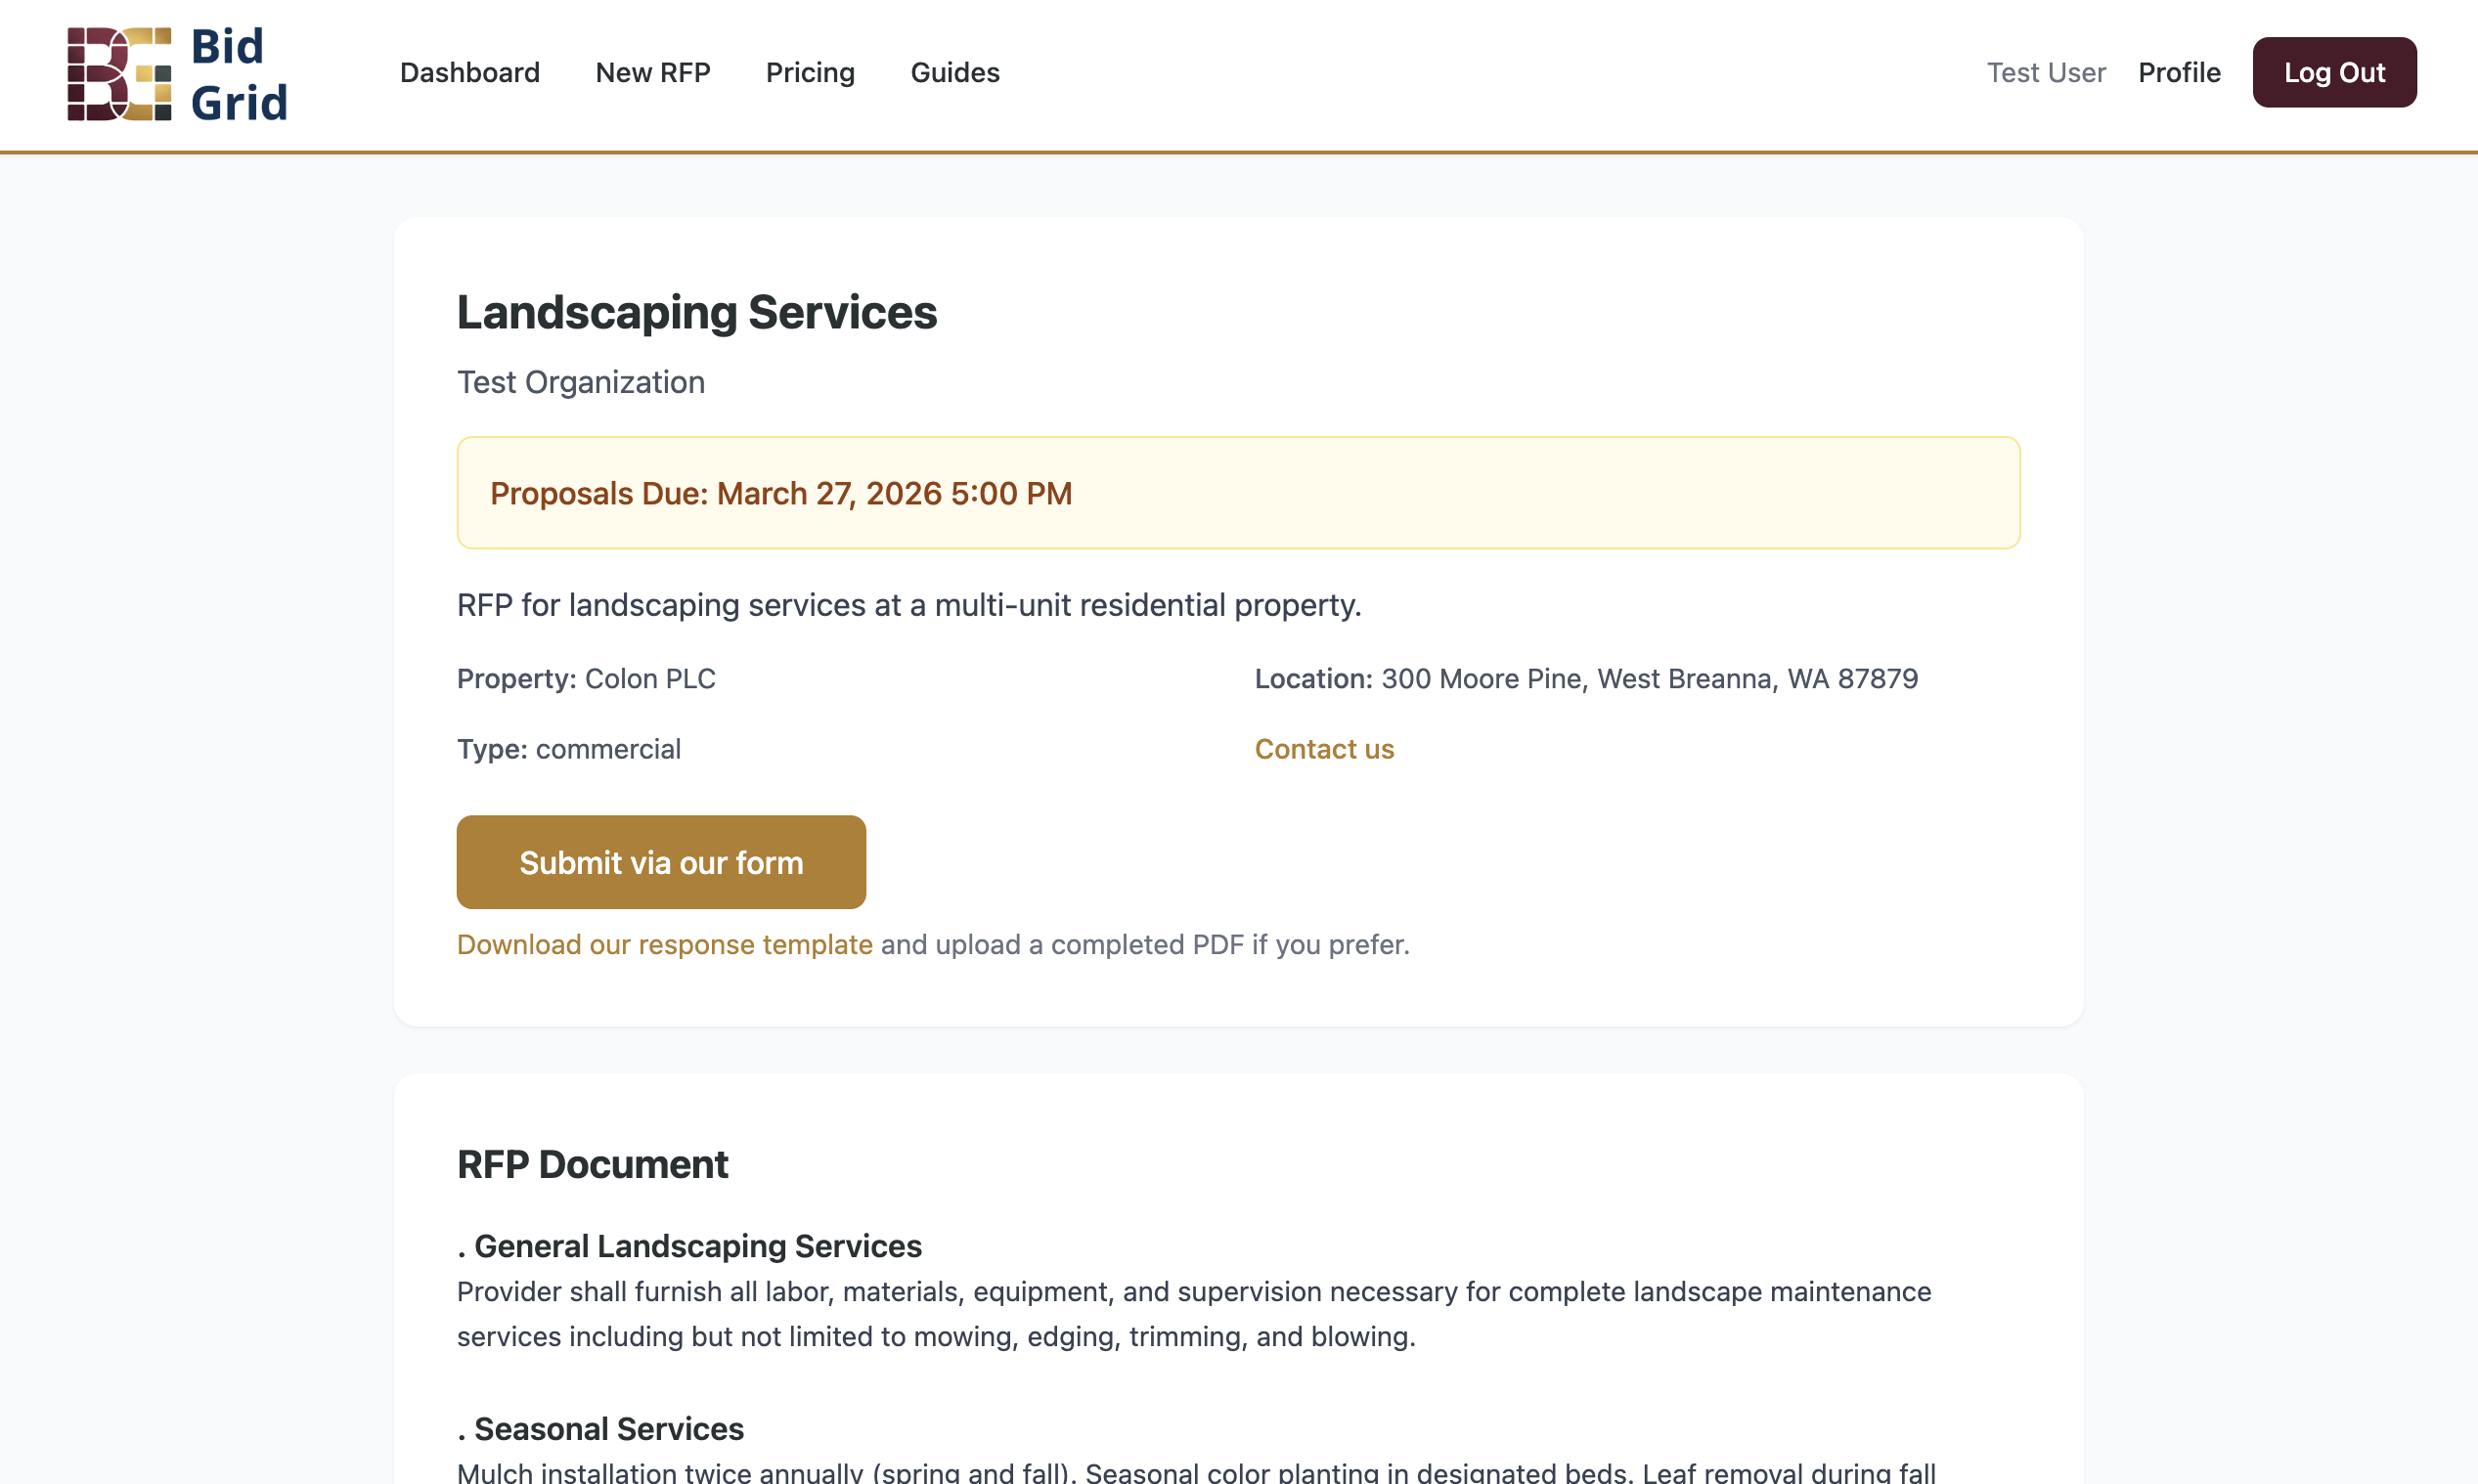The image size is (2478, 1484).
Task: View the Pricing page
Action: click(810, 72)
